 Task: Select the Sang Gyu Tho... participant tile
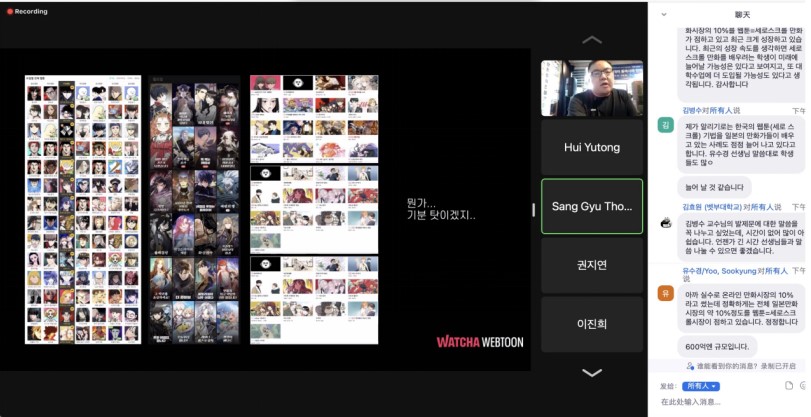click(x=591, y=206)
